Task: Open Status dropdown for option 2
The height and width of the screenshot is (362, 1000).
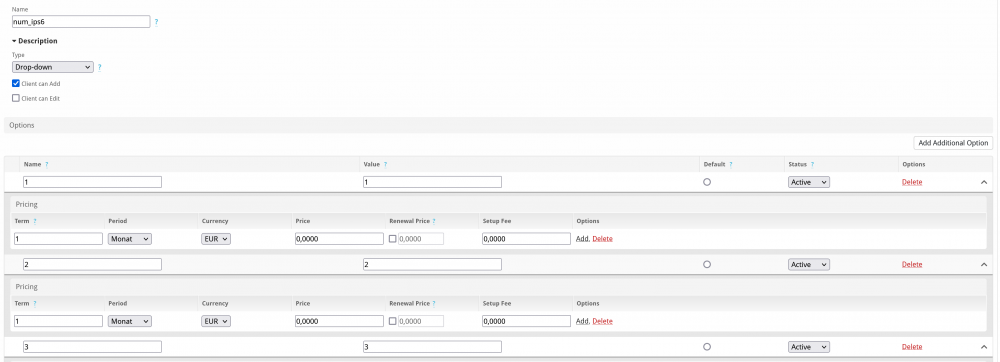Action: (x=809, y=264)
